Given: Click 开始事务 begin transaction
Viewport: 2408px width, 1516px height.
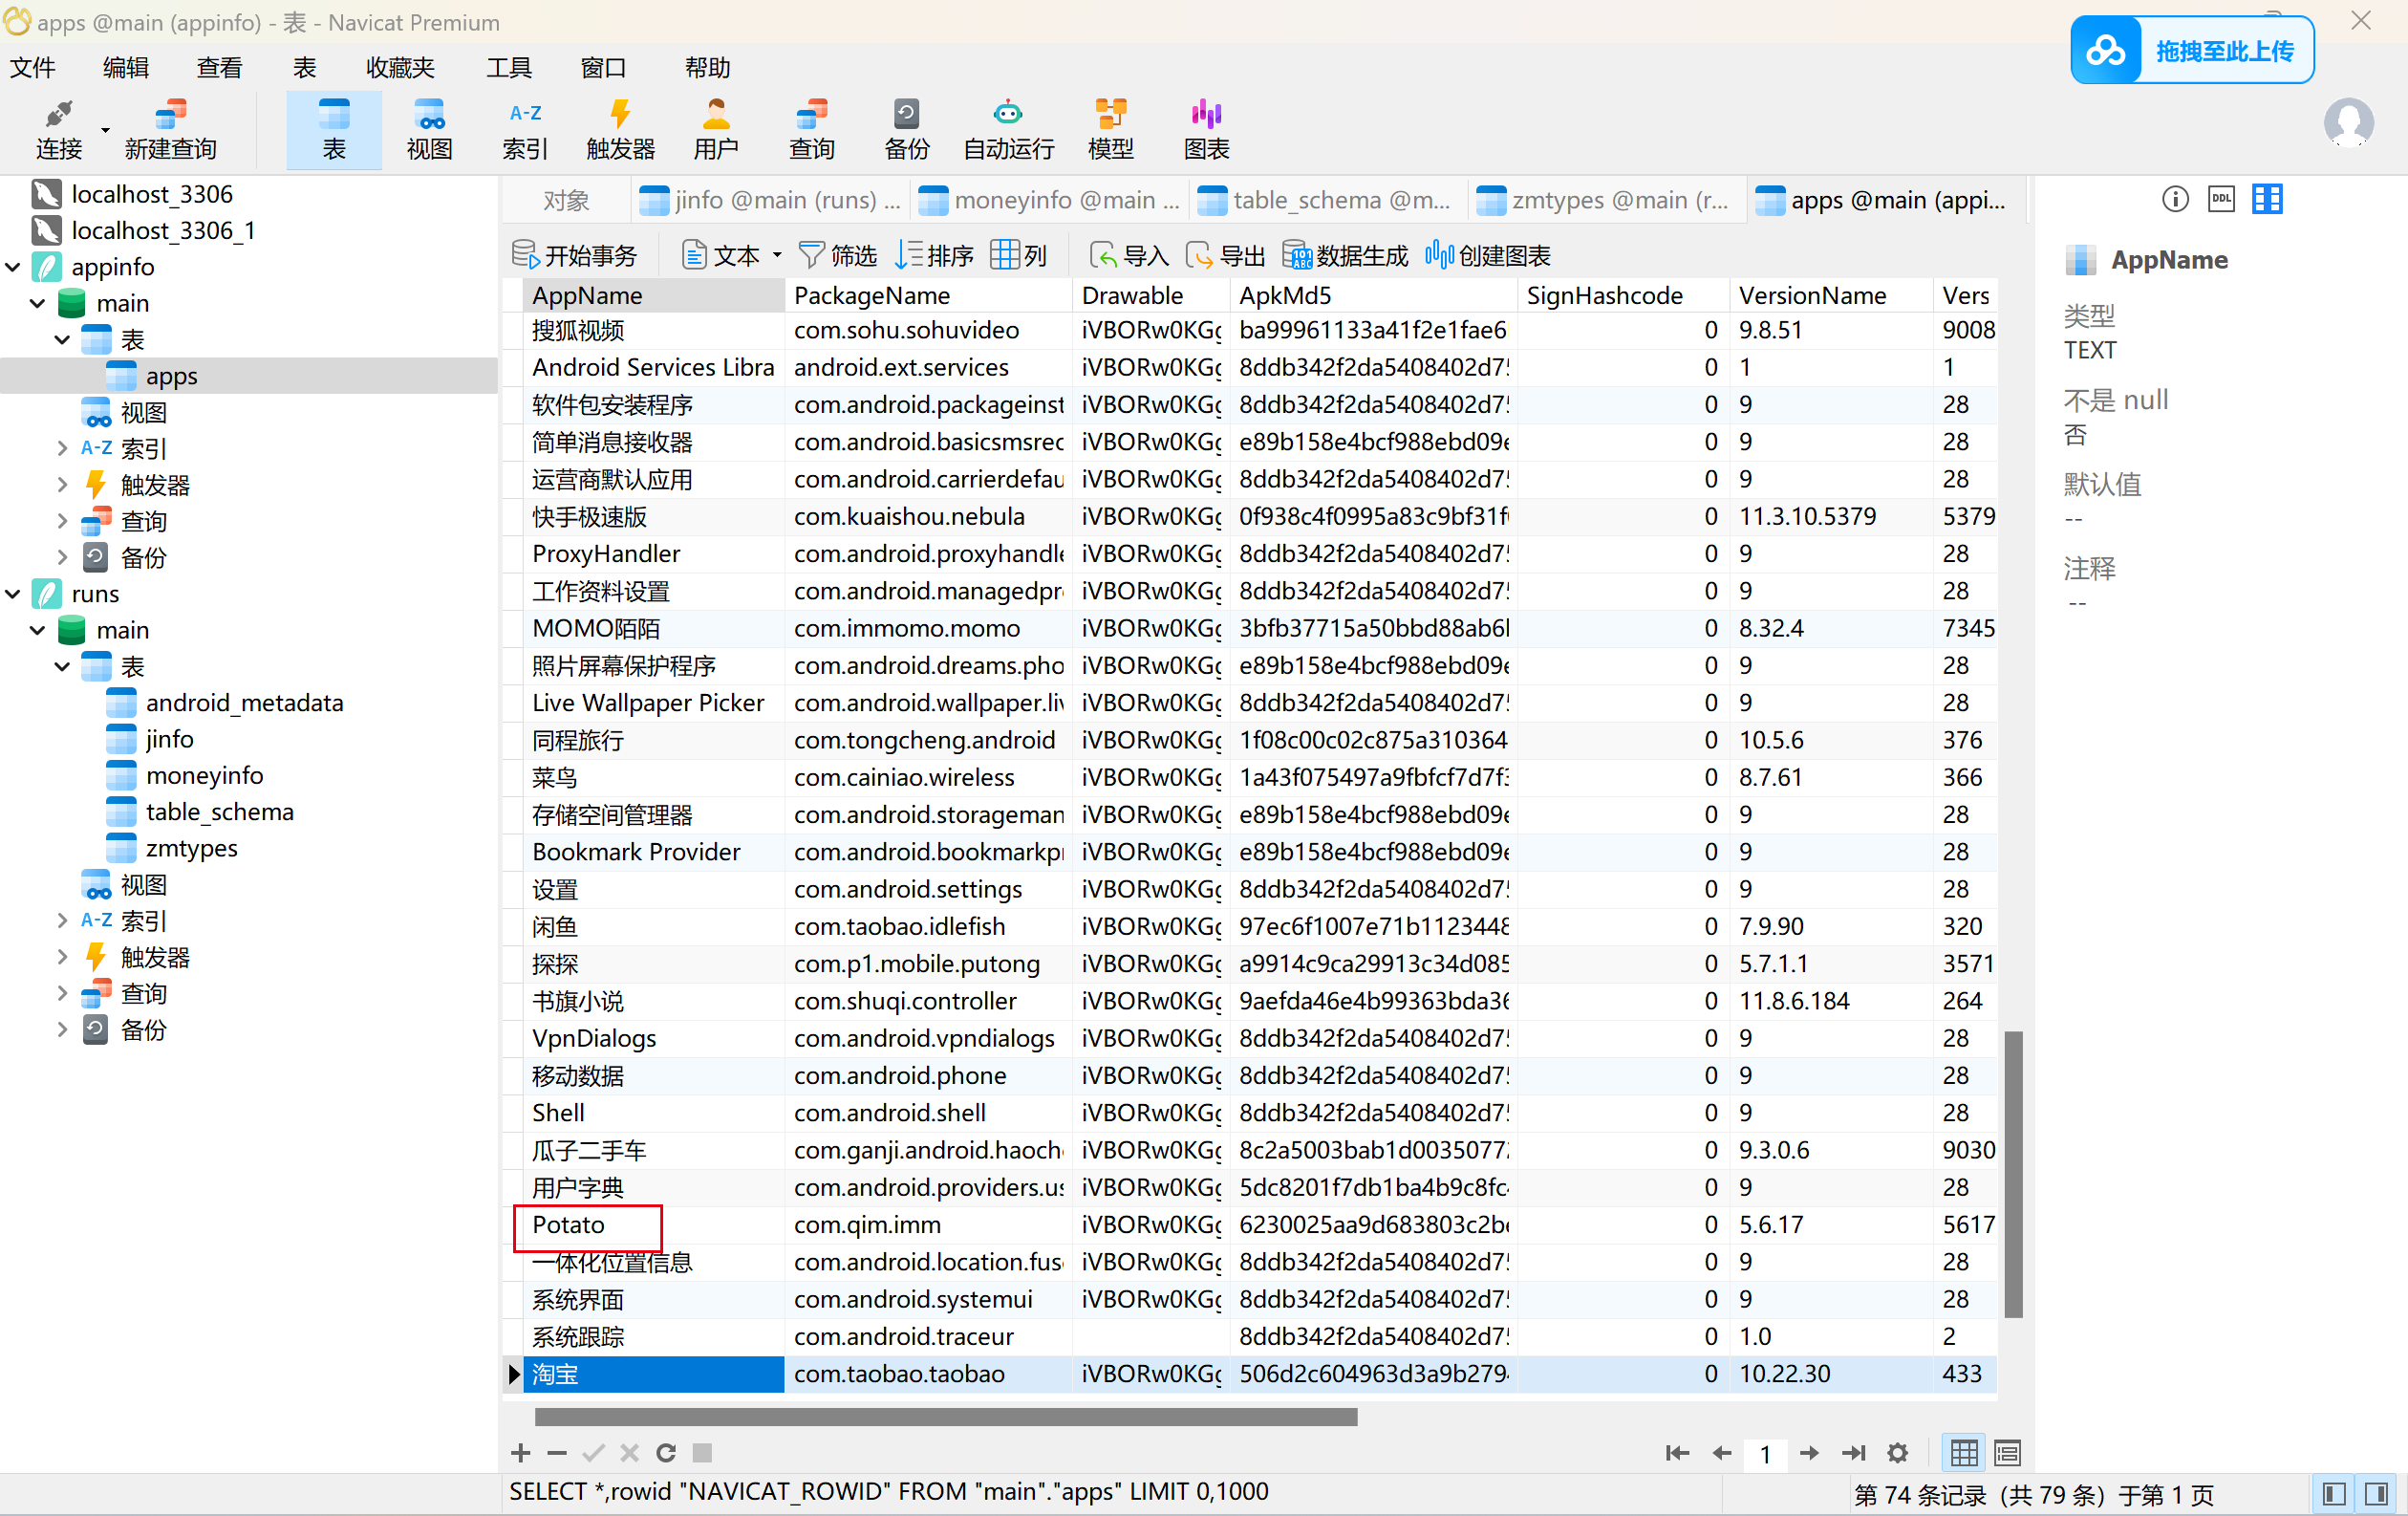Looking at the screenshot, I should tap(575, 255).
